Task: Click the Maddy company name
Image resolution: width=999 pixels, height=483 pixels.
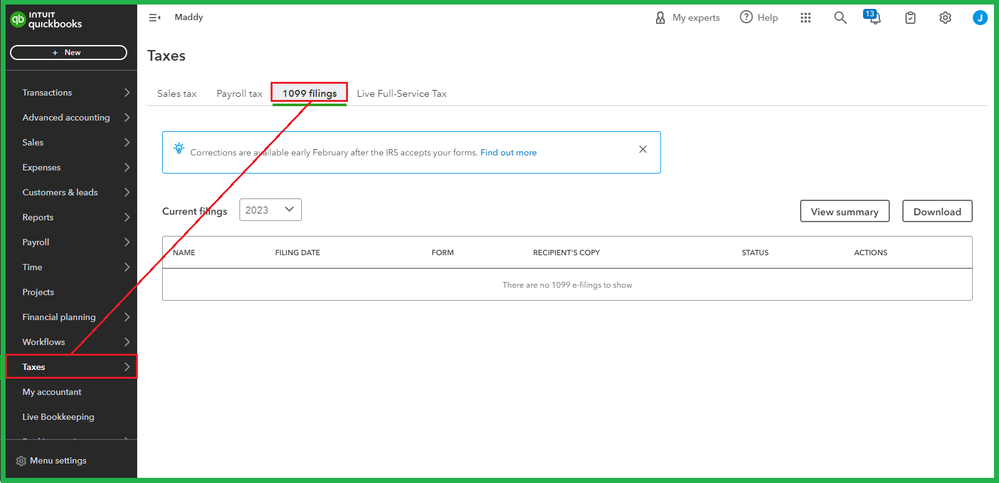Action: tap(189, 18)
